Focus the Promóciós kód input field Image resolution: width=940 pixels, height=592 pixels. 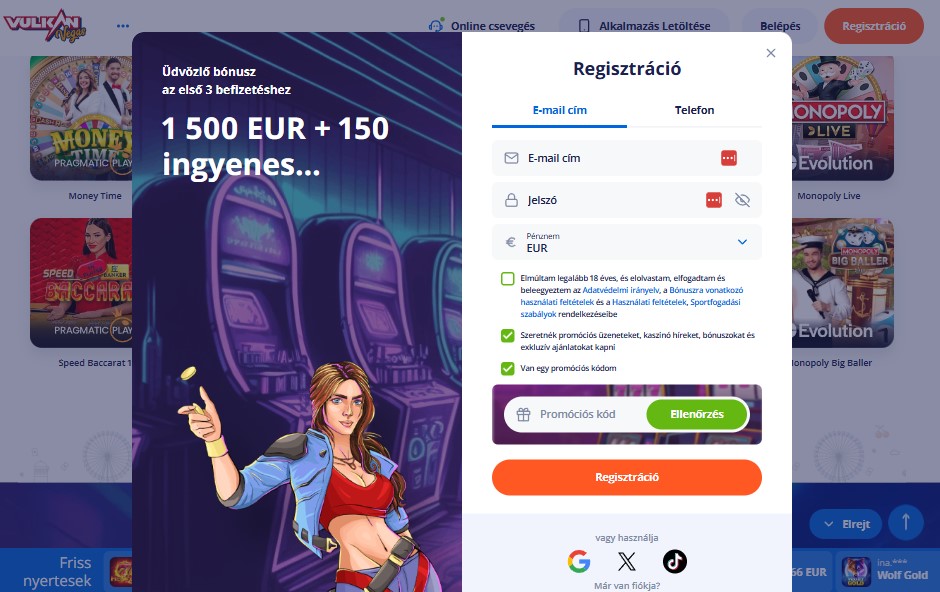click(577, 414)
